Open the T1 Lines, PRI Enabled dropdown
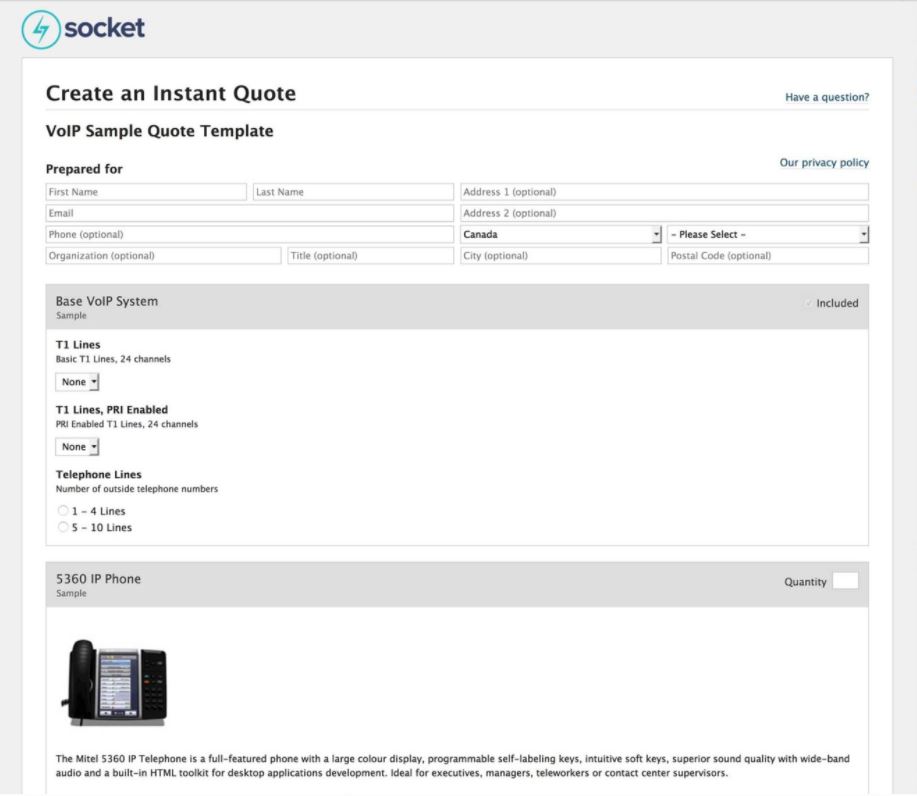The width and height of the screenshot is (917, 796). pyautogui.click(x=78, y=447)
